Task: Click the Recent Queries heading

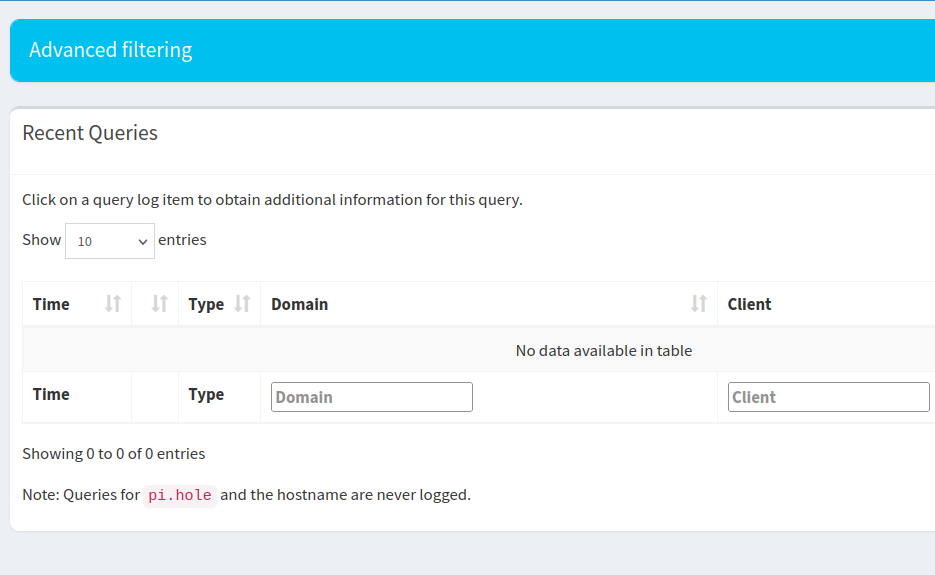Action: pos(90,133)
